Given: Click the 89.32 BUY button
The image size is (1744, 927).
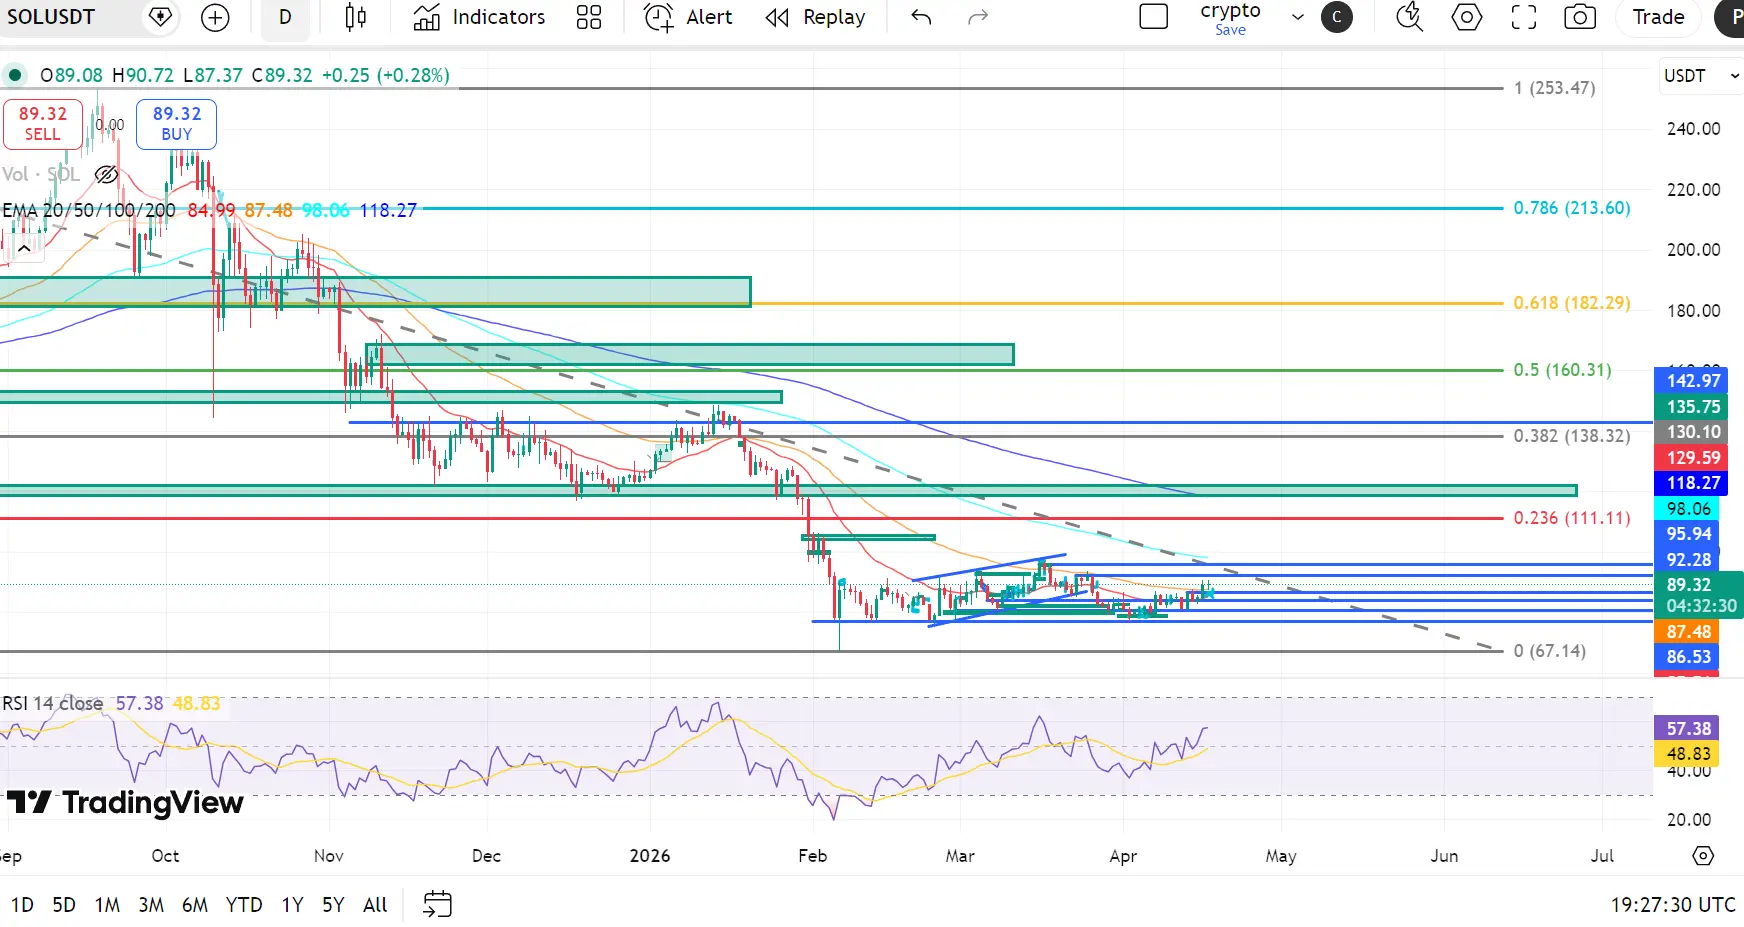Looking at the screenshot, I should (176, 124).
